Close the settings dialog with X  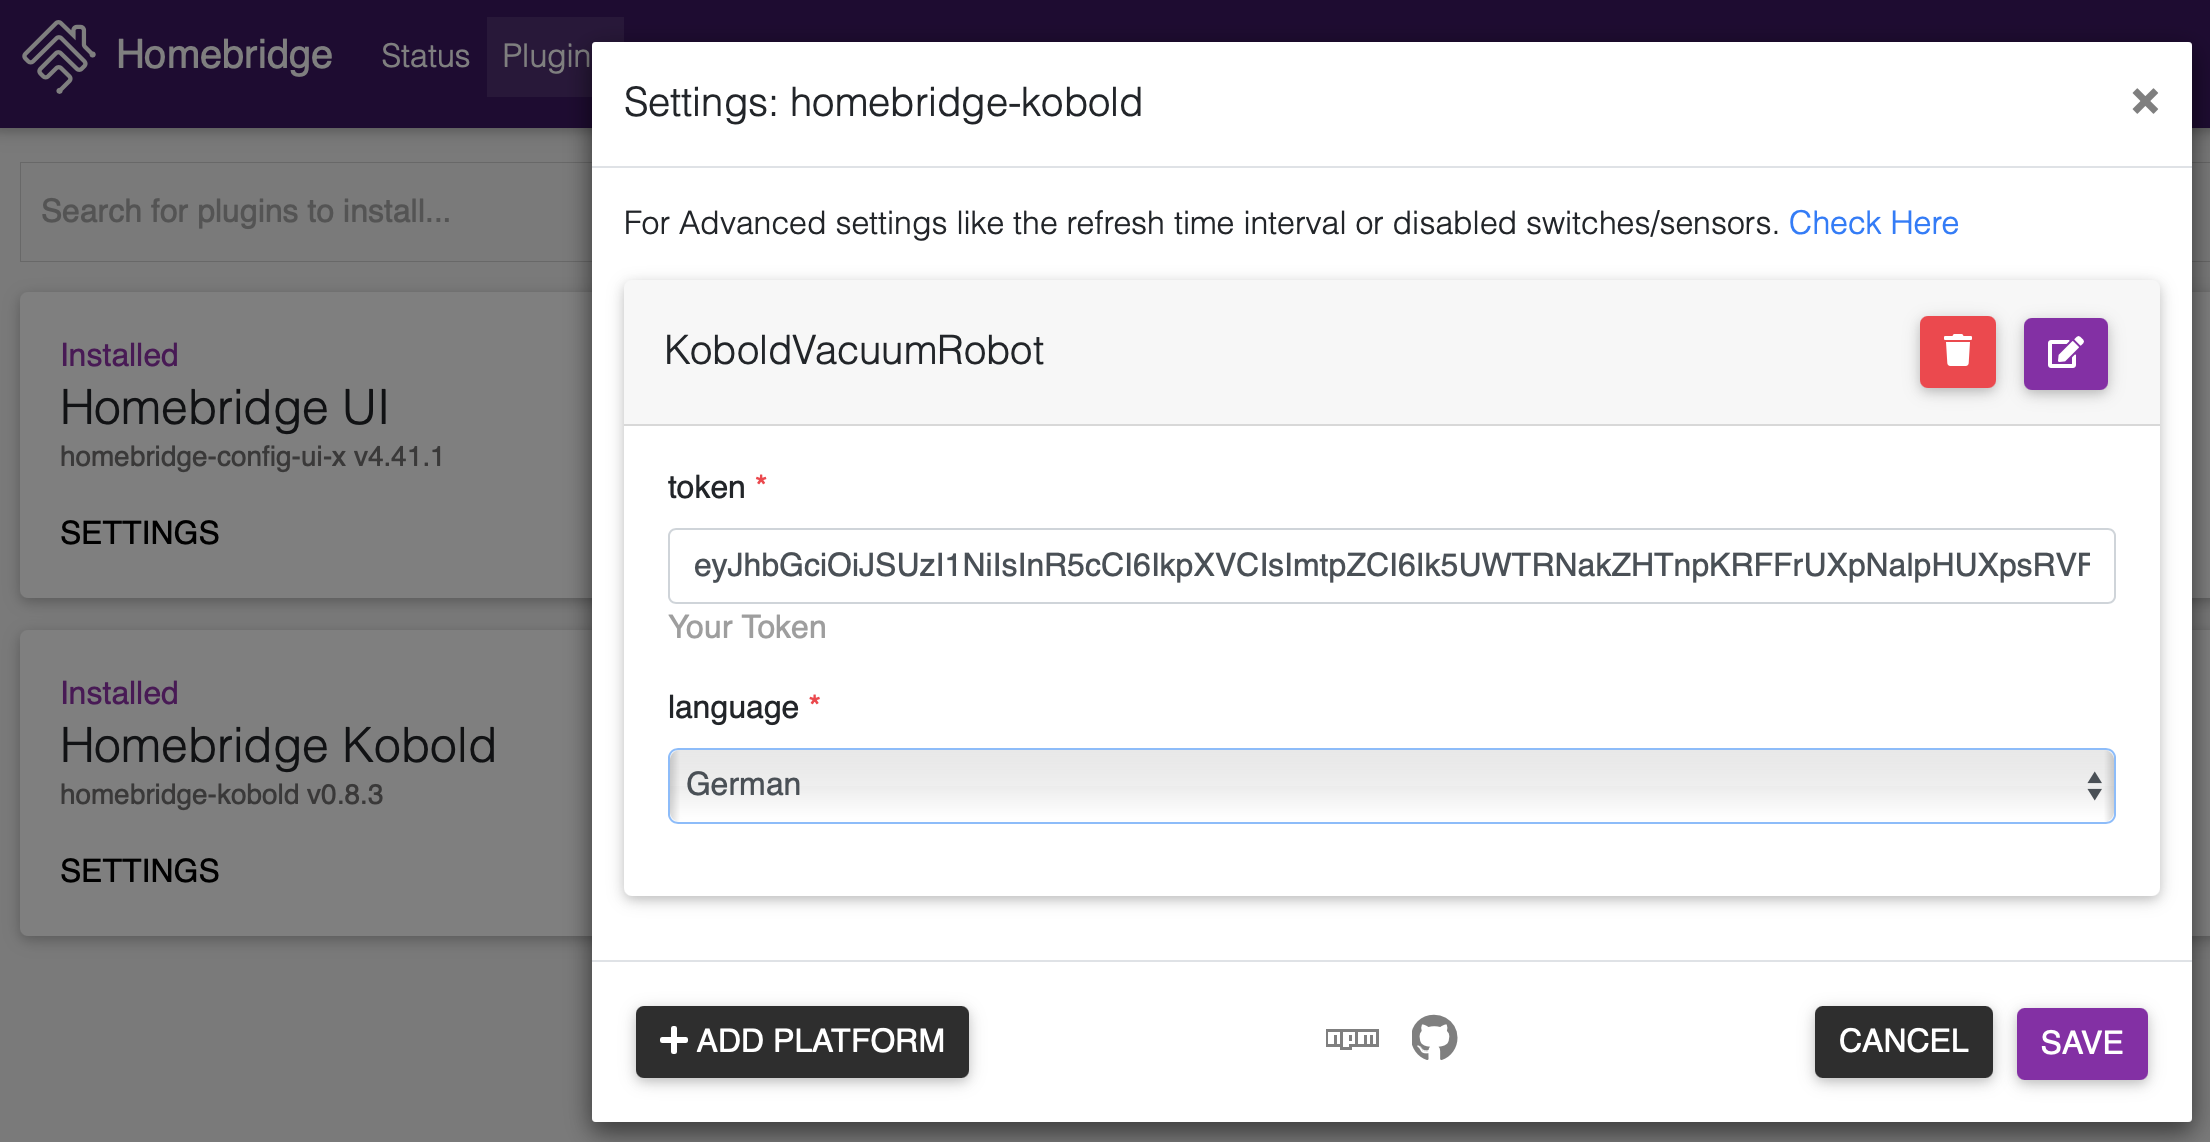tap(2144, 101)
